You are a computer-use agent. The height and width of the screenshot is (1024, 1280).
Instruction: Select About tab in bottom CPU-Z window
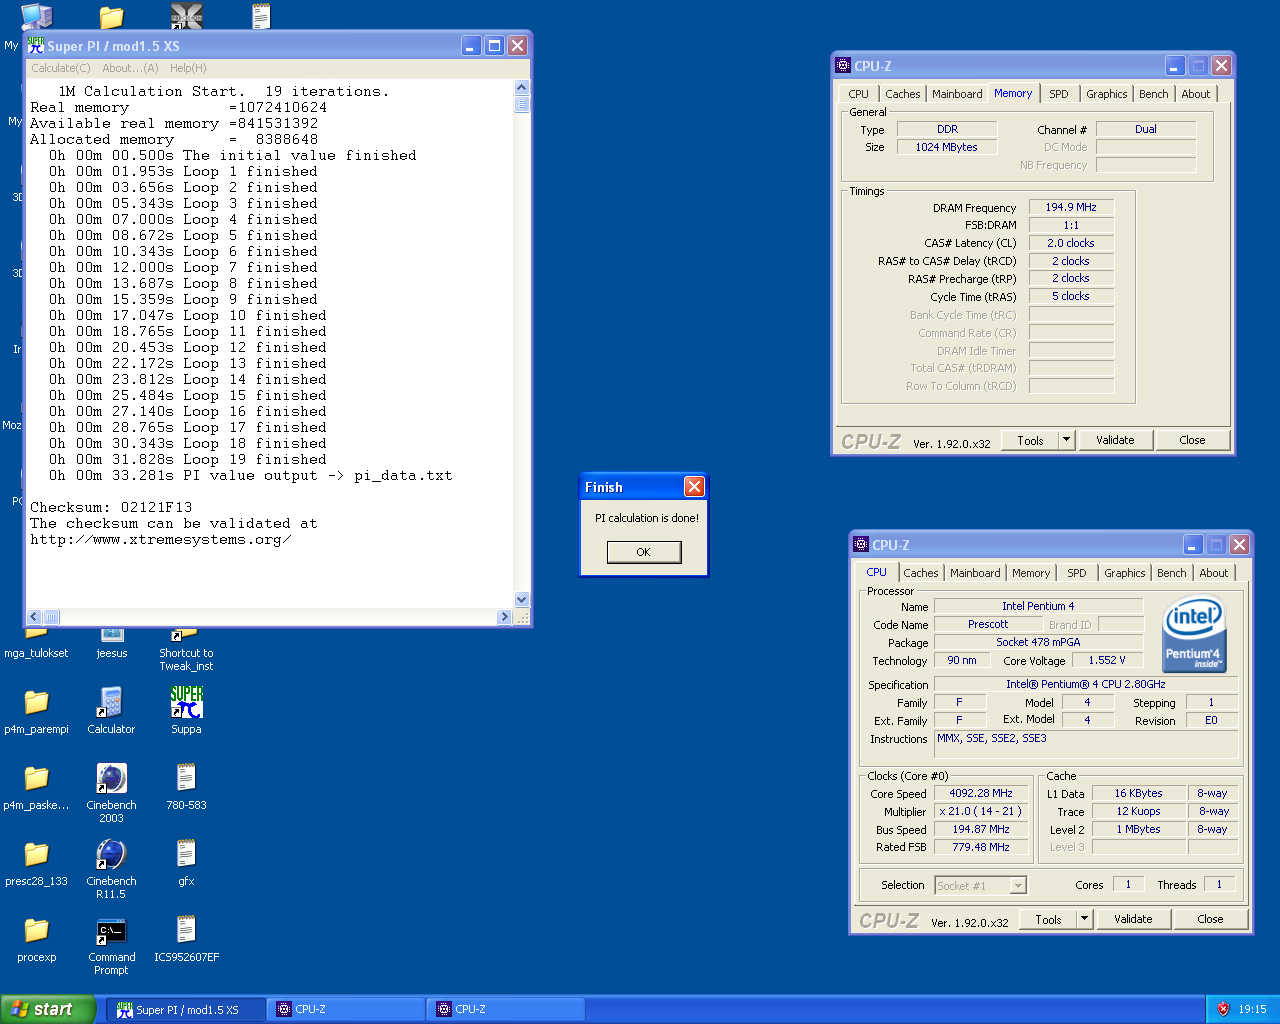click(1214, 573)
